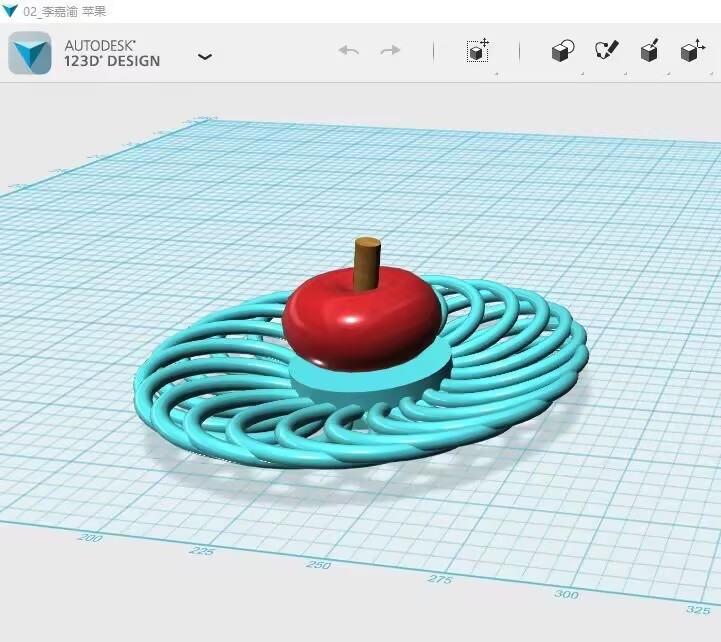721x642 pixels.
Task: Click the 250 grid ruler label
Action: (x=318, y=564)
